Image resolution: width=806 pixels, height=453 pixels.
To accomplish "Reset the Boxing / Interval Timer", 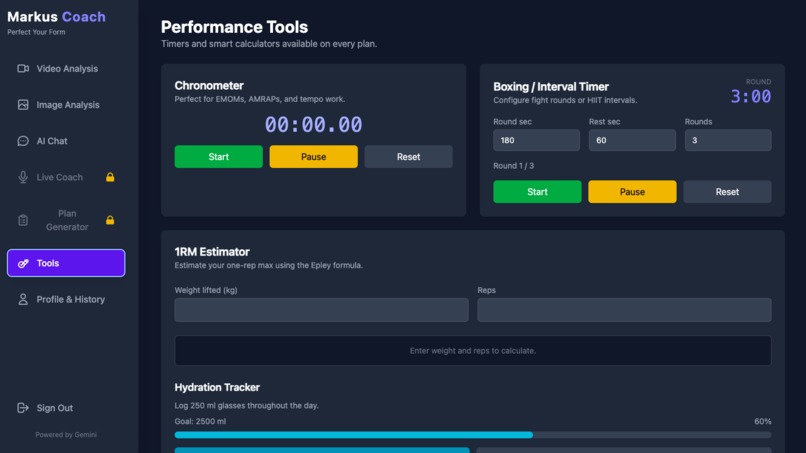I will 727,192.
